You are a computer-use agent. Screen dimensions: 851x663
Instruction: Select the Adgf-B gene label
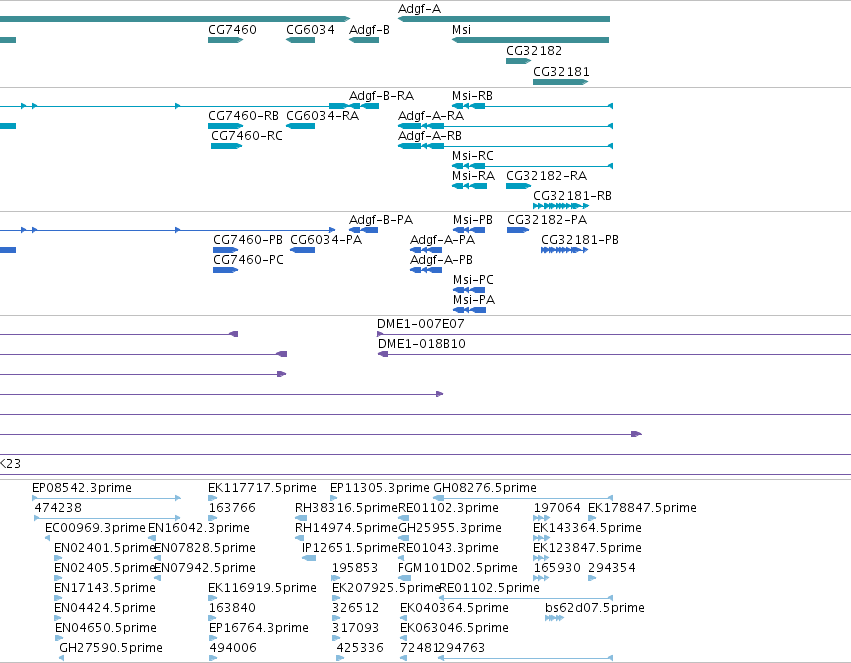[x=369, y=30]
